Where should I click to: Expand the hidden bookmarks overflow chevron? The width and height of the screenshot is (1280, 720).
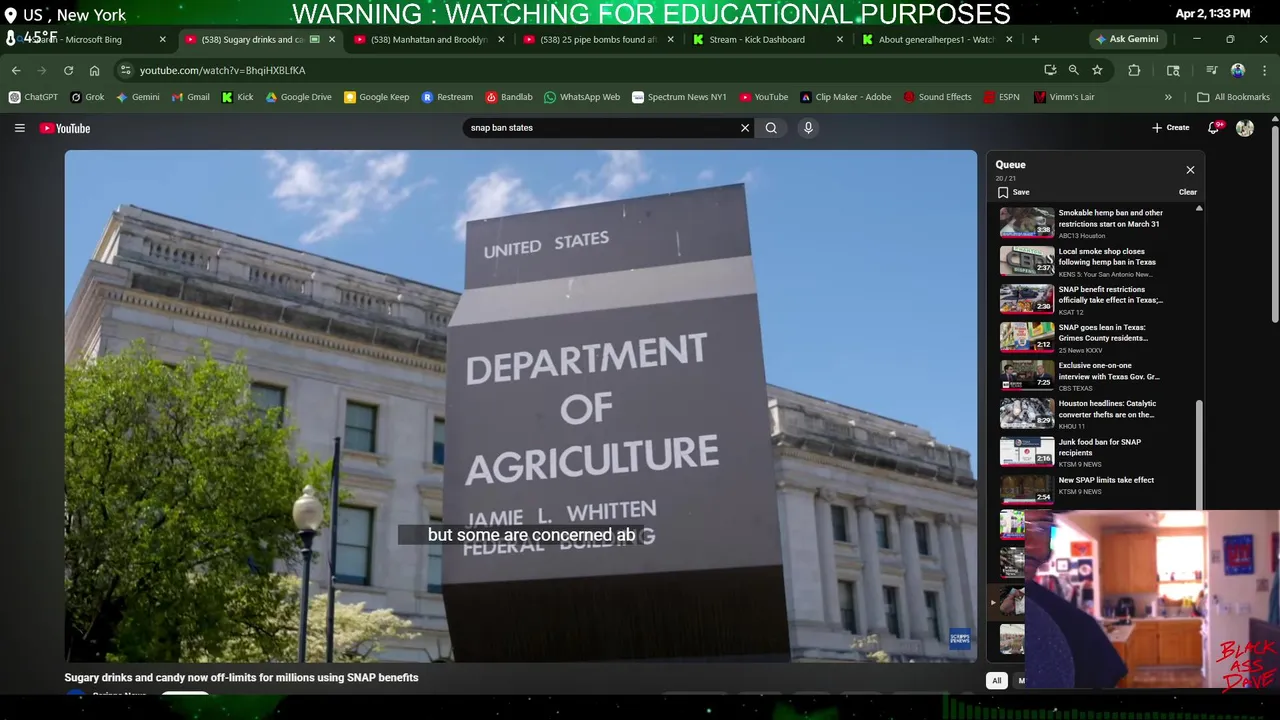pyautogui.click(x=1168, y=97)
